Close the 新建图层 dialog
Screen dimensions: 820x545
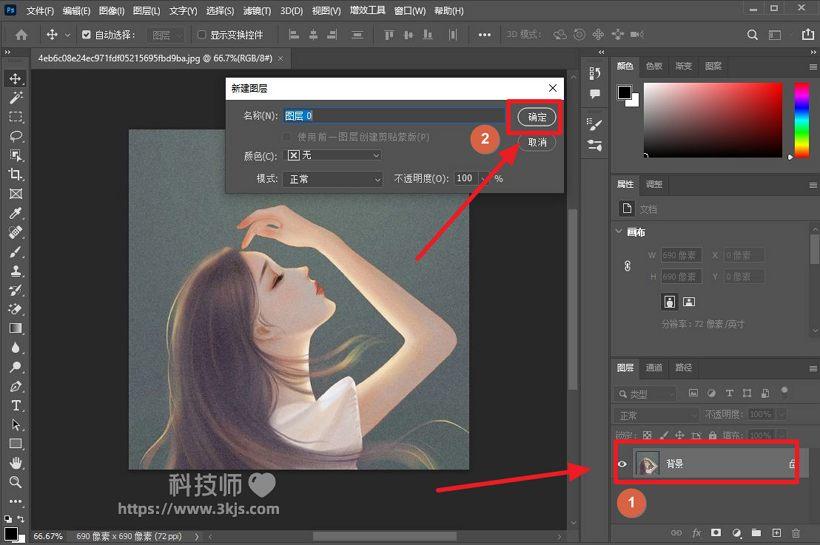pyautogui.click(x=553, y=88)
